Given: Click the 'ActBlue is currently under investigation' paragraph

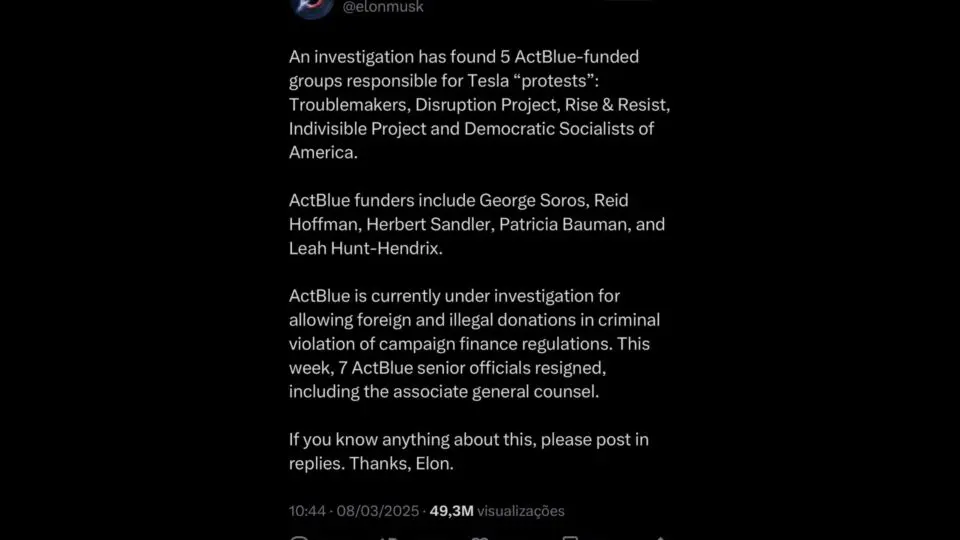Looking at the screenshot, I should 474,343.
